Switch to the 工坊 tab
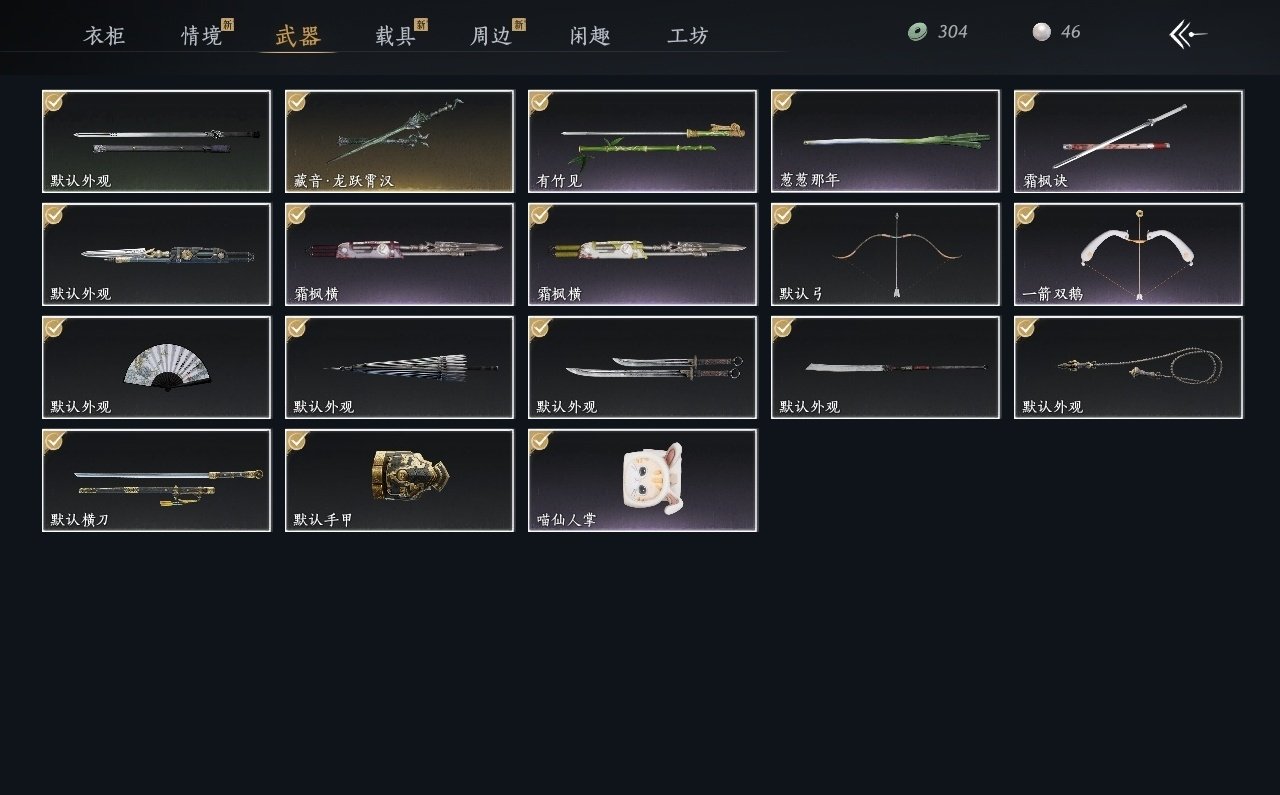Screen dimensions: 1280x795 coord(688,36)
